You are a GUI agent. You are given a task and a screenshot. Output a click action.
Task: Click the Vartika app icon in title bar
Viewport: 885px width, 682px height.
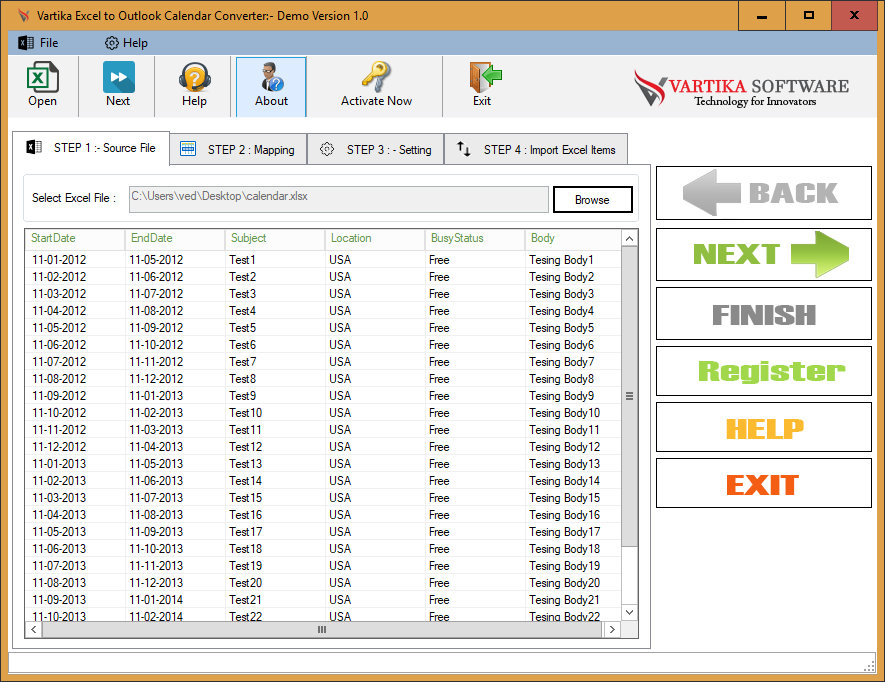point(23,15)
